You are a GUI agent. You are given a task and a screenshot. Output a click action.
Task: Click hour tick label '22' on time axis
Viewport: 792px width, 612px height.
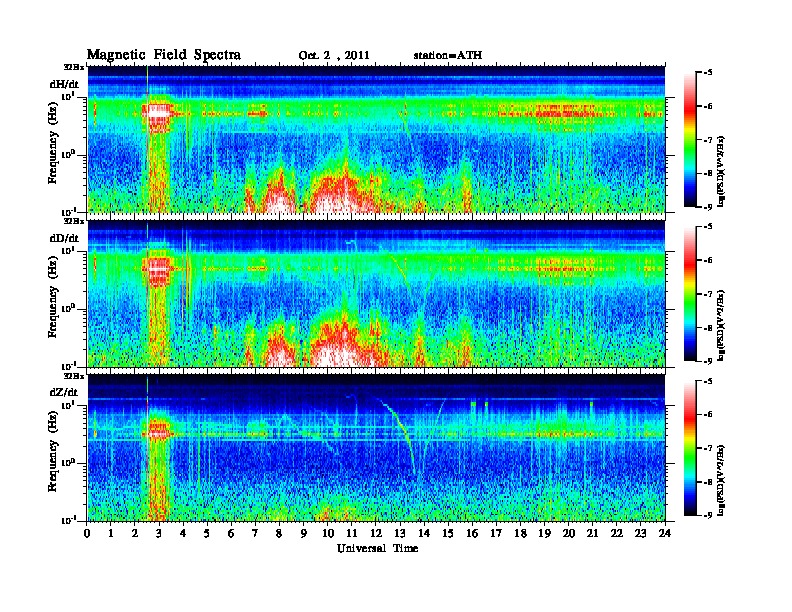(x=617, y=533)
